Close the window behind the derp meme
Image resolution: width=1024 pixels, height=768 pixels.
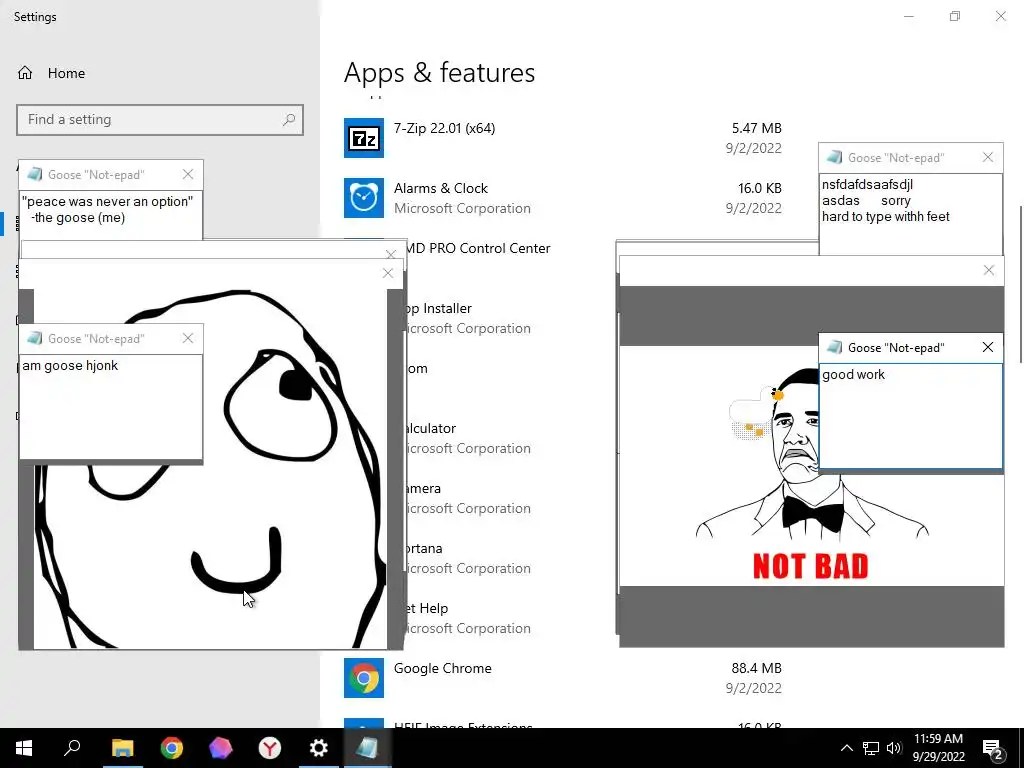pos(391,253)
